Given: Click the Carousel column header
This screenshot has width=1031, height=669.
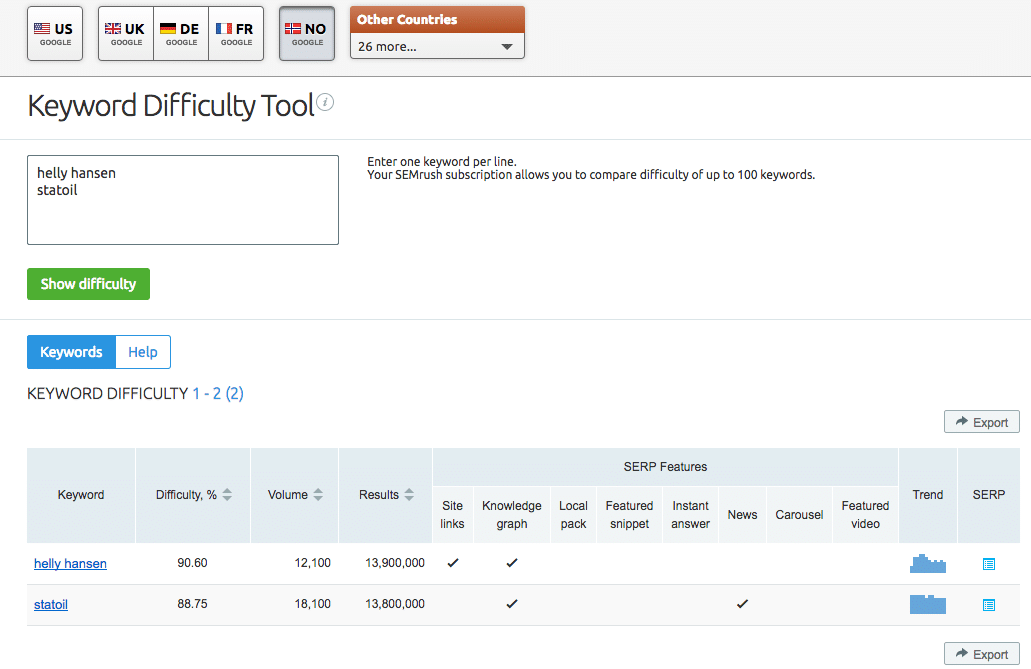Looking at the screenshot, I should click(799, 514).
